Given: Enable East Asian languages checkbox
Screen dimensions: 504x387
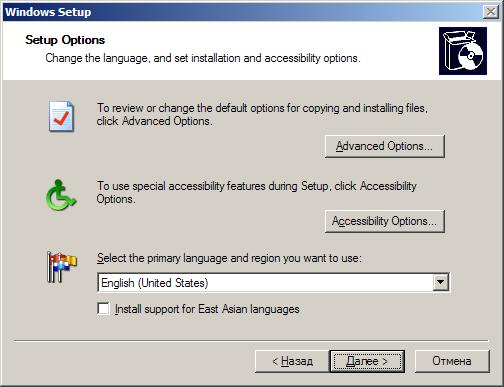Looking at the screenshot, I should tap(103, 309).
